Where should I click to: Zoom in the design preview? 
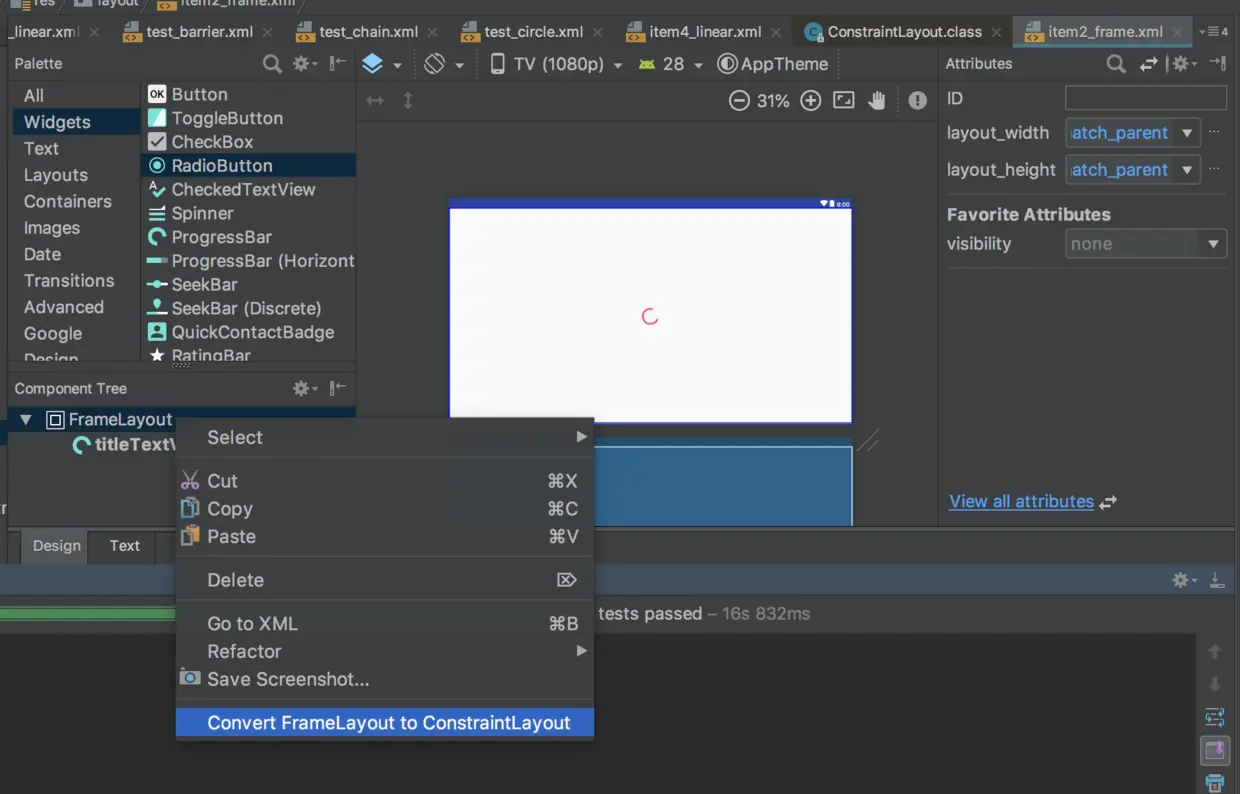tap(811, 101)
